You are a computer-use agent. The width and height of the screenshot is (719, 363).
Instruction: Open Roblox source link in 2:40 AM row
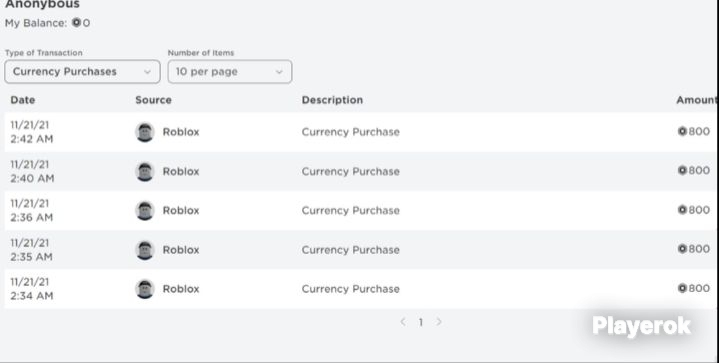[x=181, y=171]
